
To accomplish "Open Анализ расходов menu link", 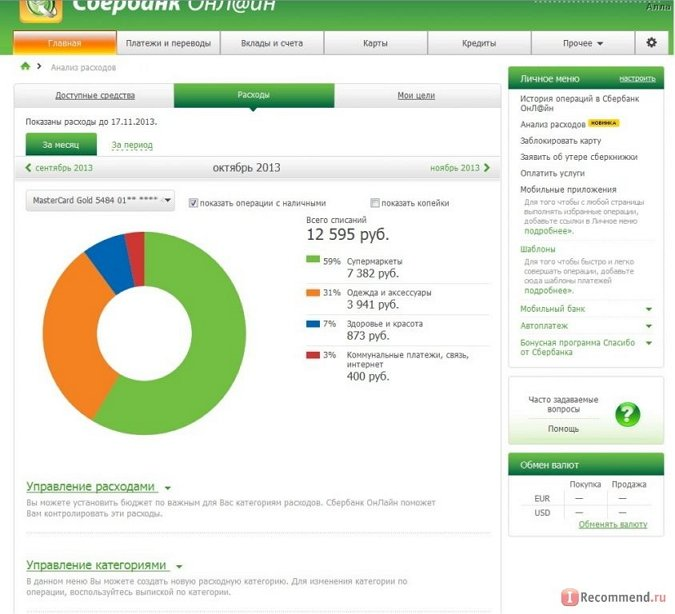I will pos(553,124).
